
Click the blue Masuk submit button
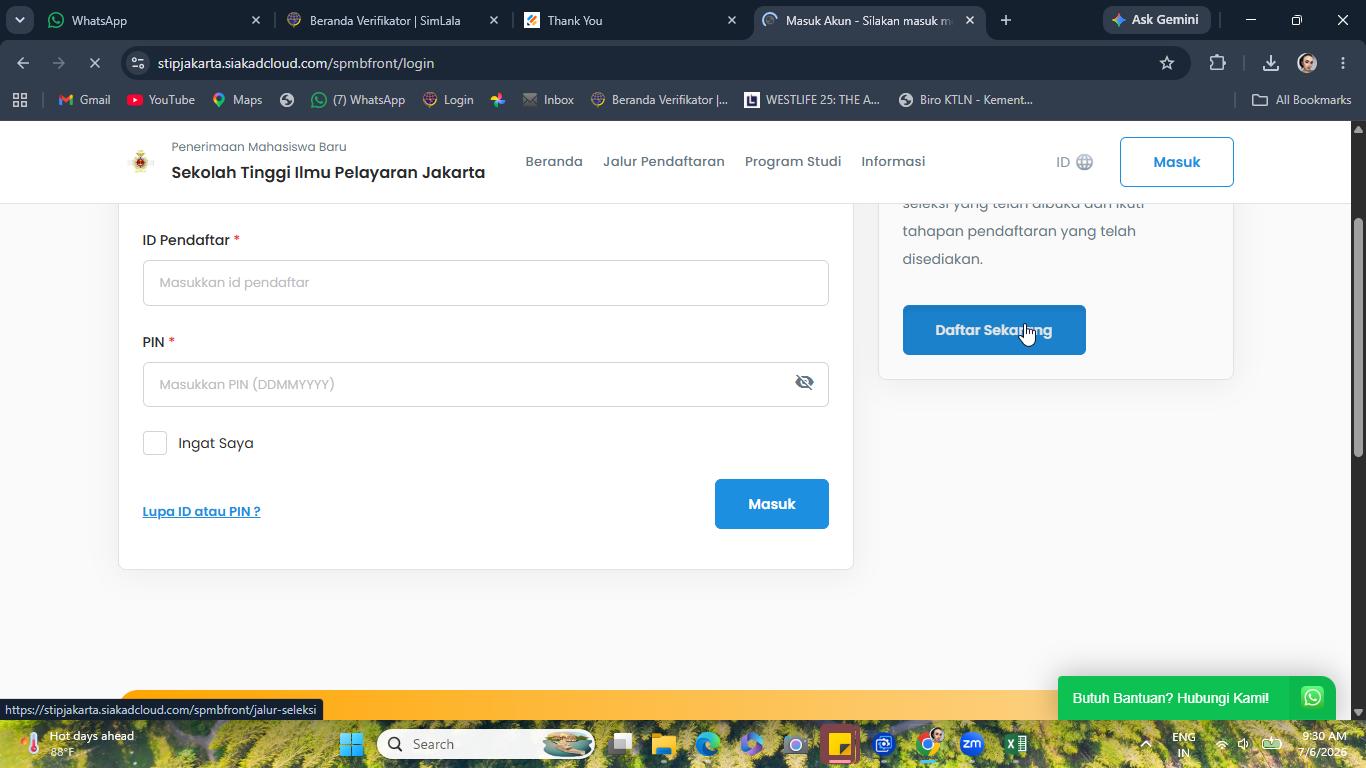click(x=772, y=504)
